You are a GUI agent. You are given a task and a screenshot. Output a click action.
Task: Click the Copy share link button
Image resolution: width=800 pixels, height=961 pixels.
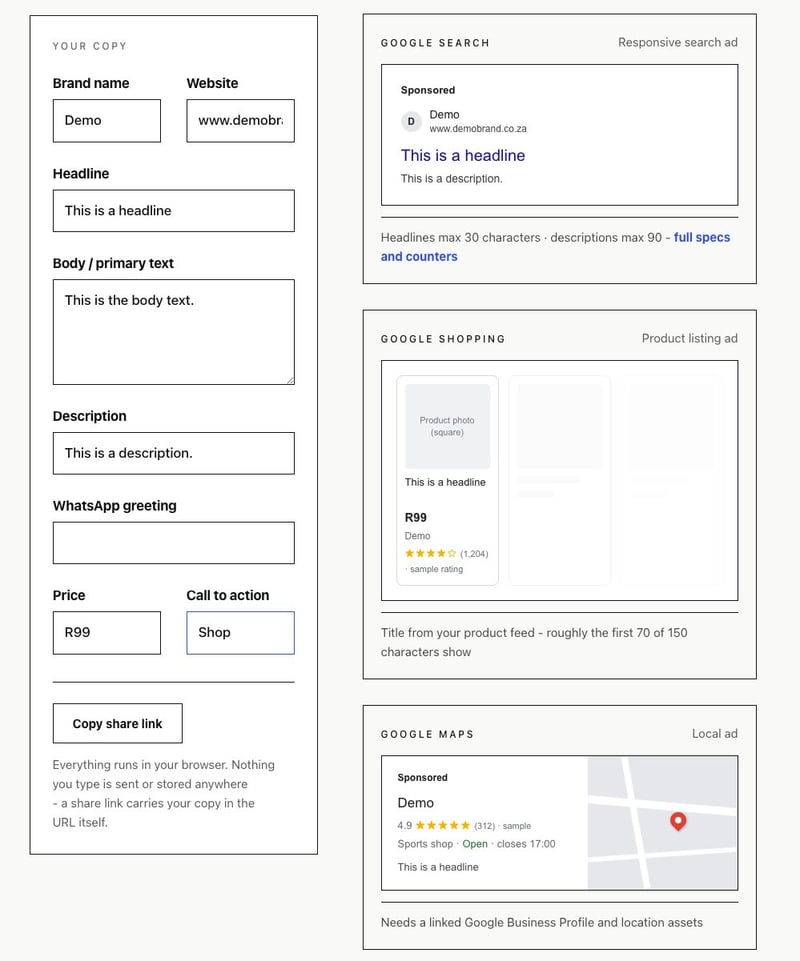[118, 723]
